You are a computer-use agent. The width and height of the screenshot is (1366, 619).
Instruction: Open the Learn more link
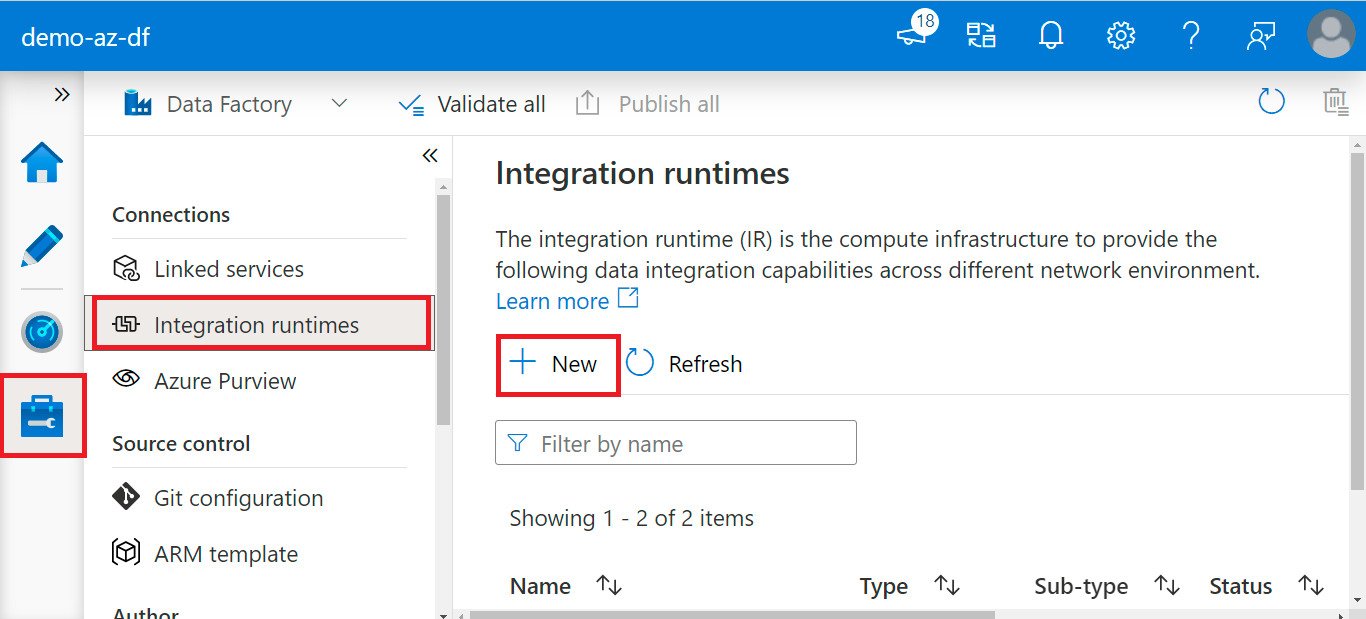[x=567, y=300]
